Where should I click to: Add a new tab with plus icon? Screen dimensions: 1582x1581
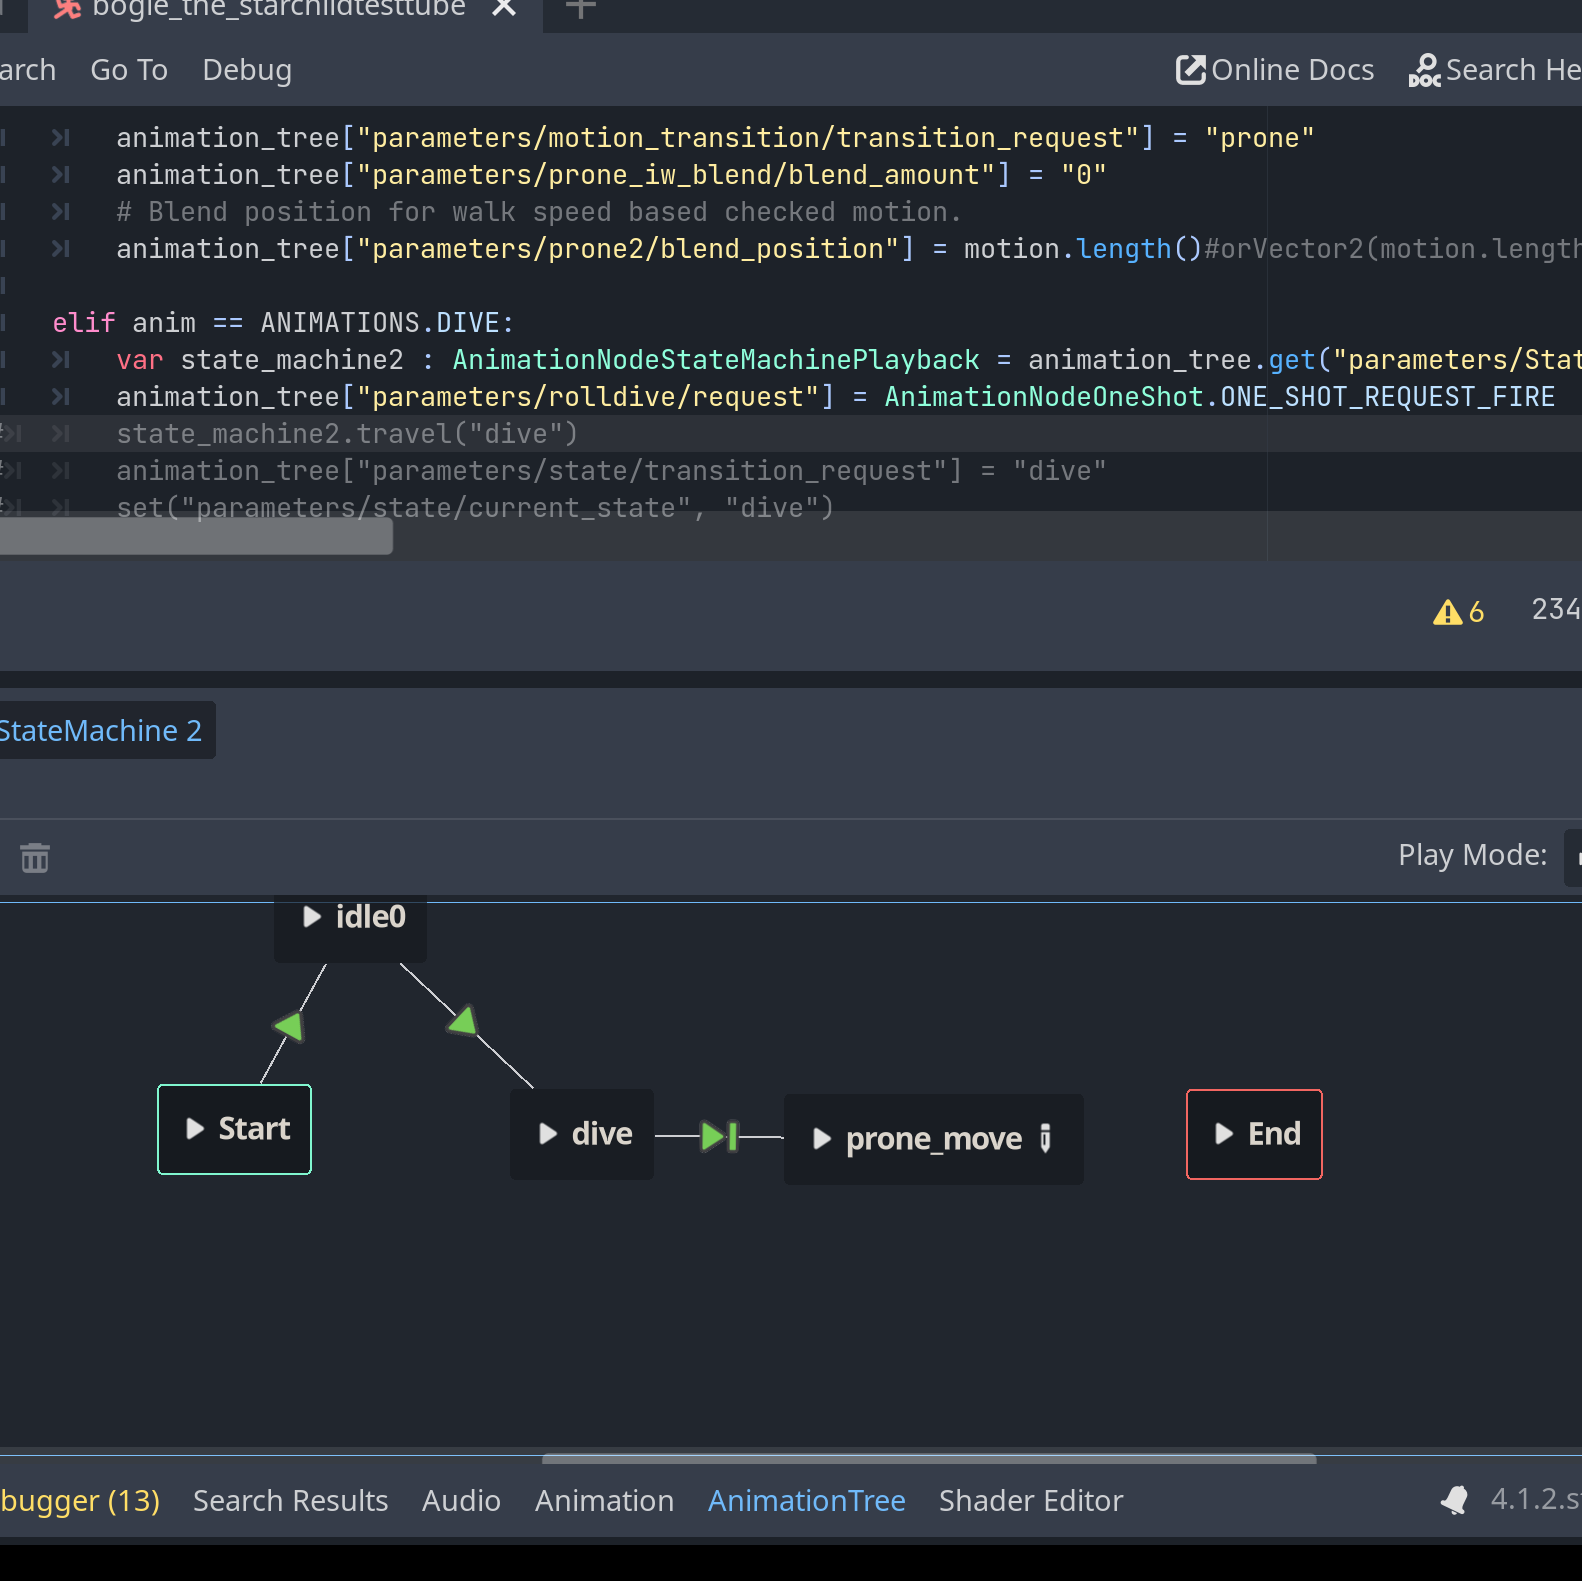pos(580,9)
